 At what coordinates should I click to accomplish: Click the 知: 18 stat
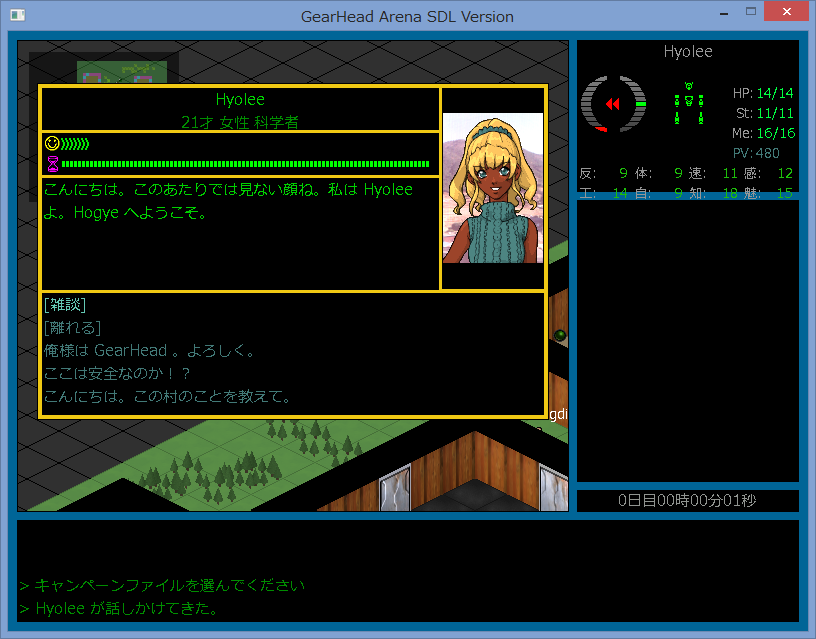tap(713, 193)
